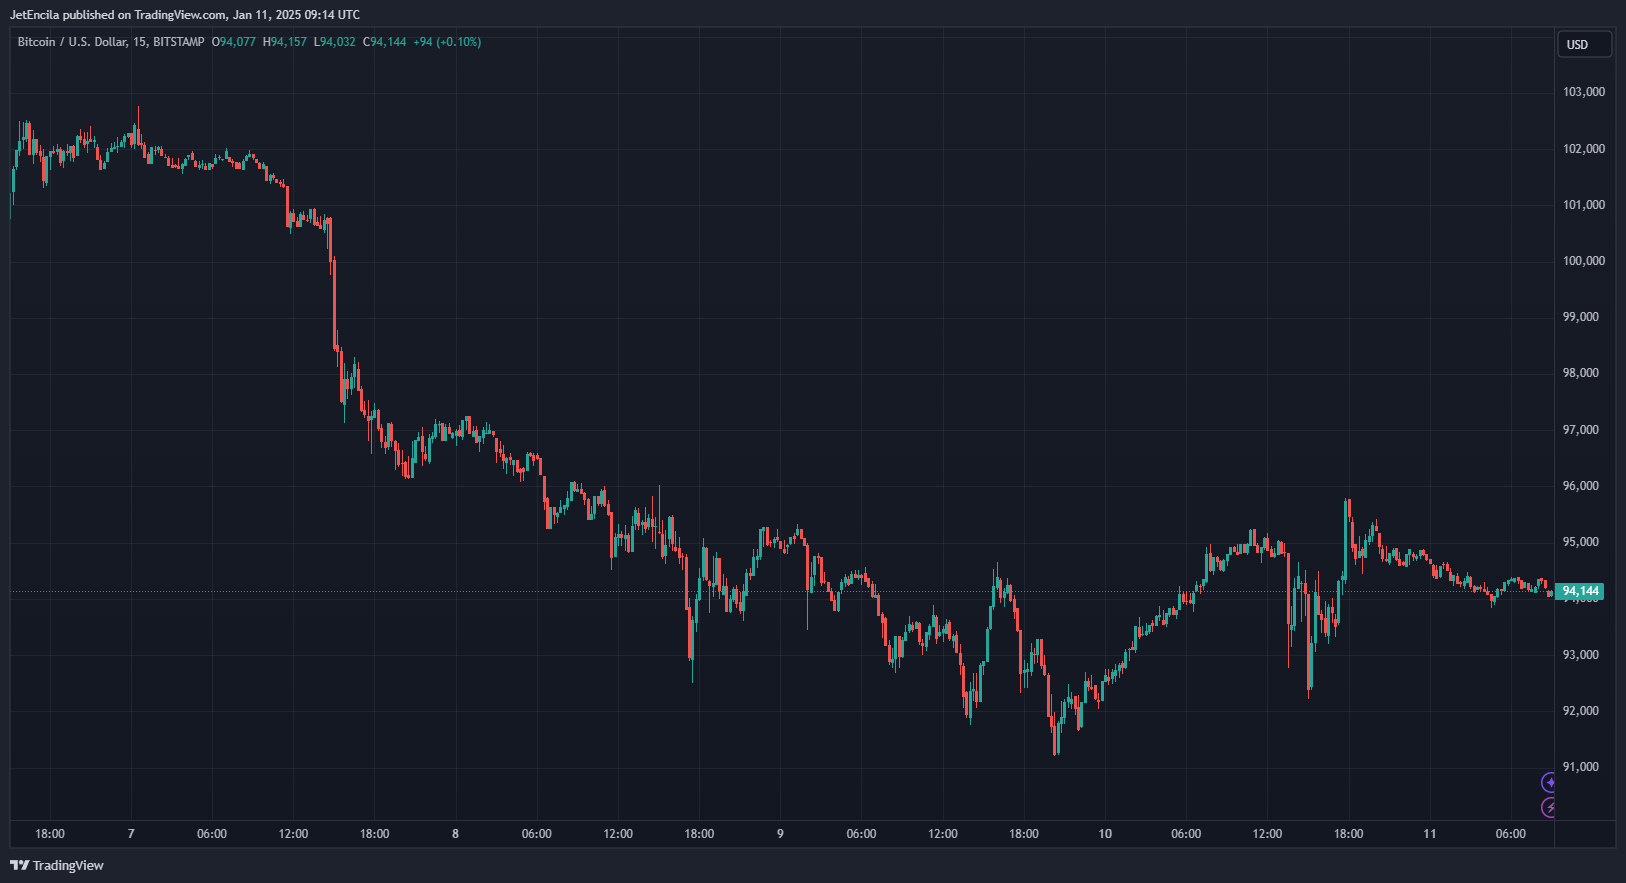Click the 96,000 price axis label
The height and width of the screenshot is (883, 1626).
pyautogui.click(x=1581, y=486)
